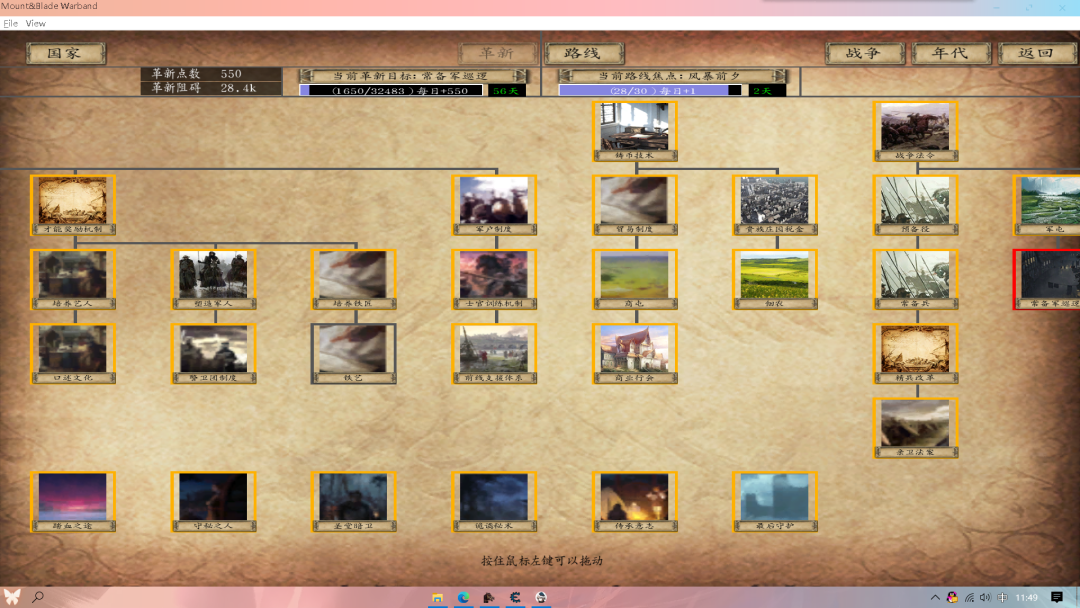Select the 战争法令 innovation node
Screen dimensions: 1080x608
915,132
